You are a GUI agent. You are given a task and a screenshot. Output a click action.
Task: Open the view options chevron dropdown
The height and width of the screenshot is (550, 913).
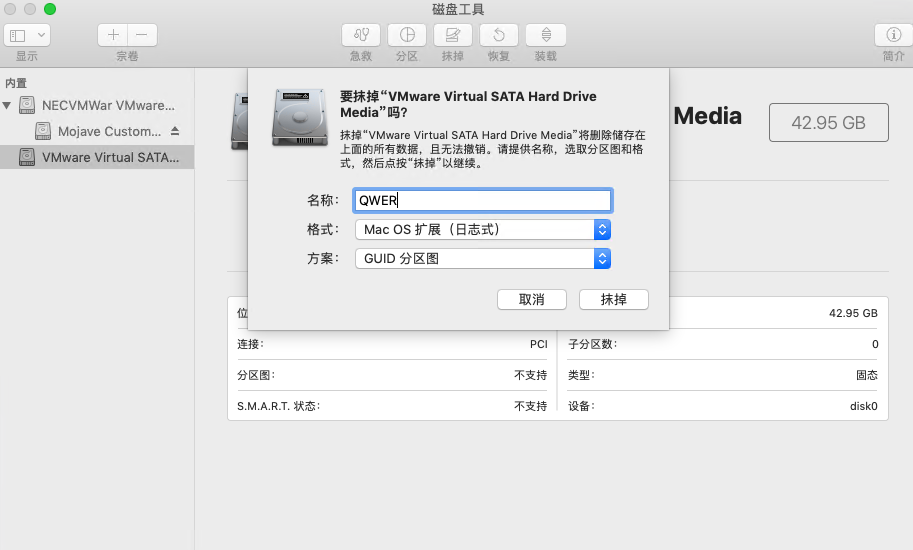point(41,35)
